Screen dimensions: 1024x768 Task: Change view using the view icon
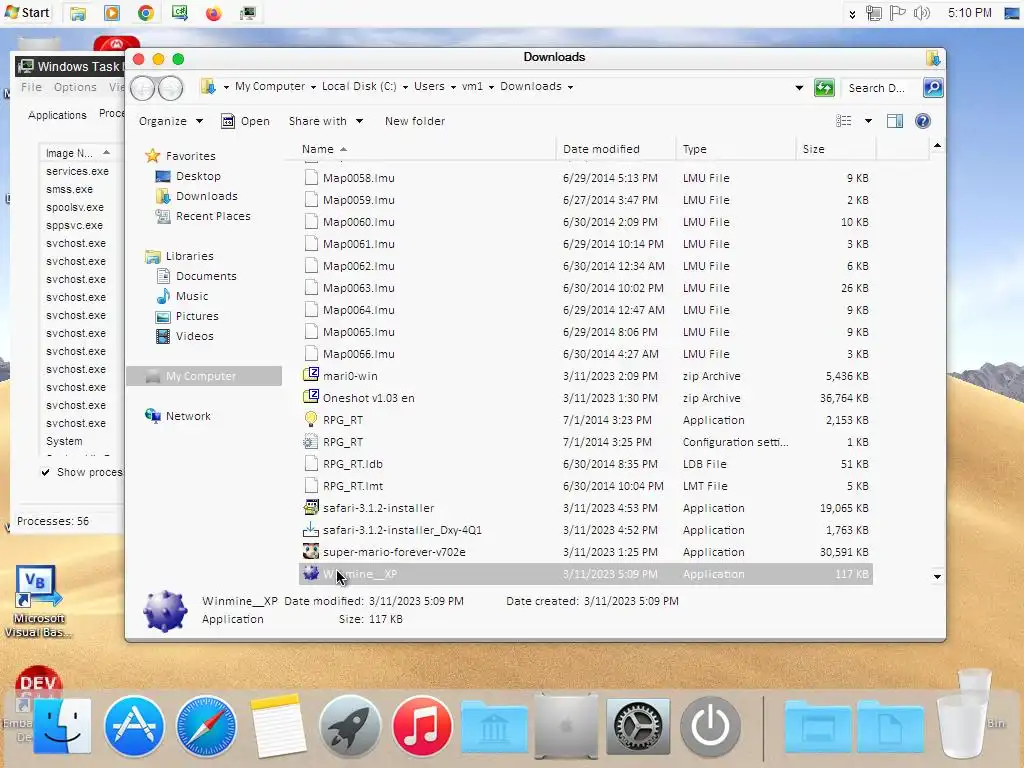pyautogui.click(x=844, y=121)
